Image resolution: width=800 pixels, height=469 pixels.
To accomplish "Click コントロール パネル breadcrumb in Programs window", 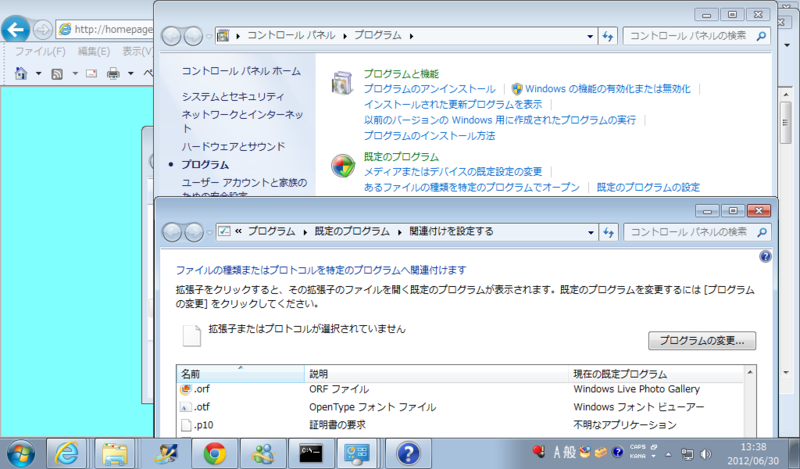I will [x=291, y=35].
